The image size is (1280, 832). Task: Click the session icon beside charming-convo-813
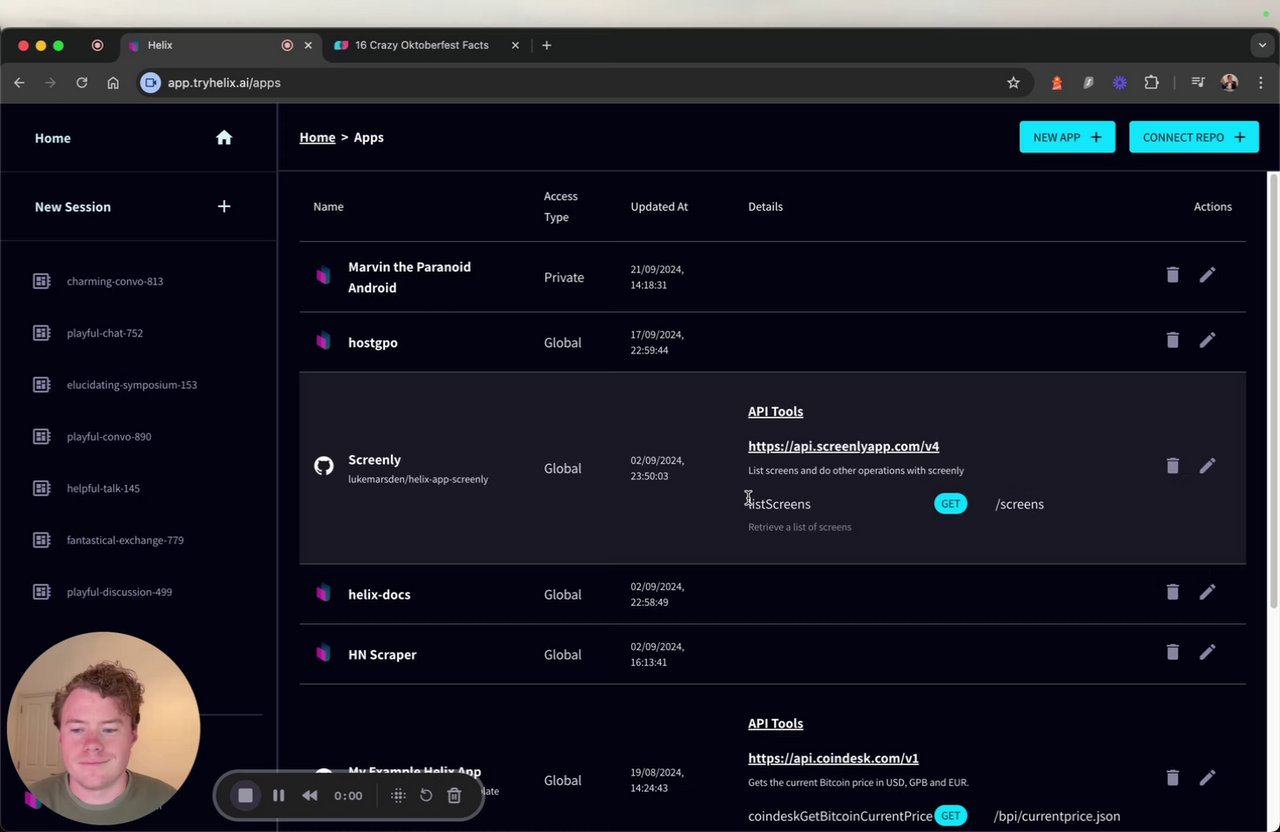(x=41, y=281)
